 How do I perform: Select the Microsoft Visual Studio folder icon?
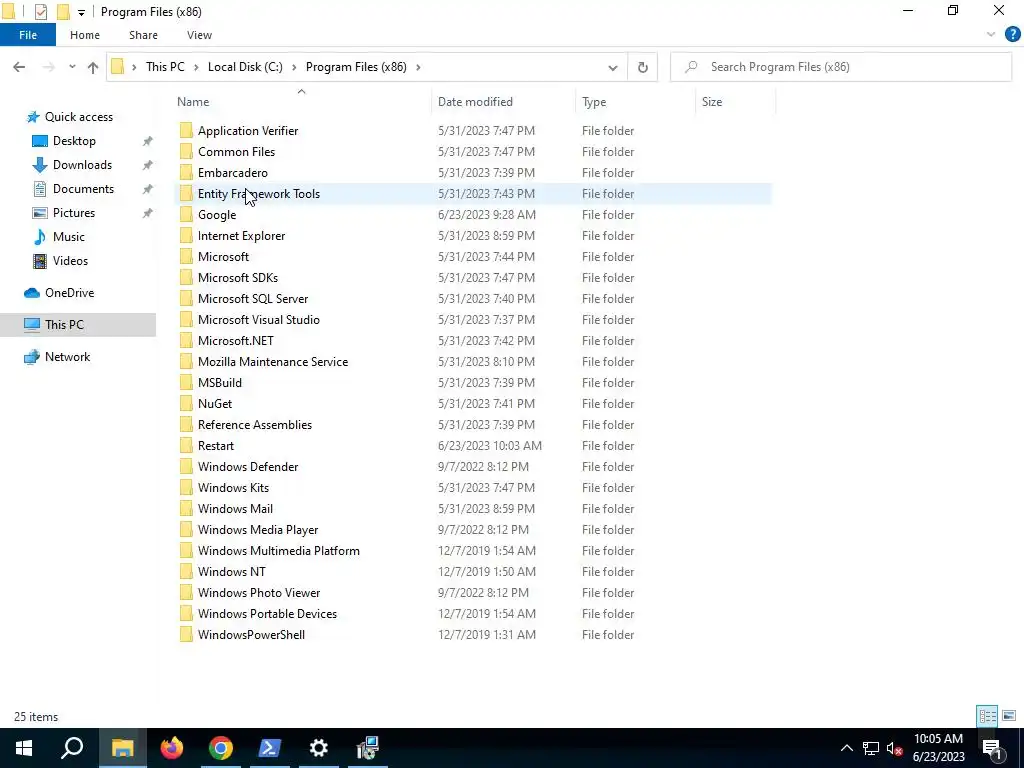pos(186,319)
